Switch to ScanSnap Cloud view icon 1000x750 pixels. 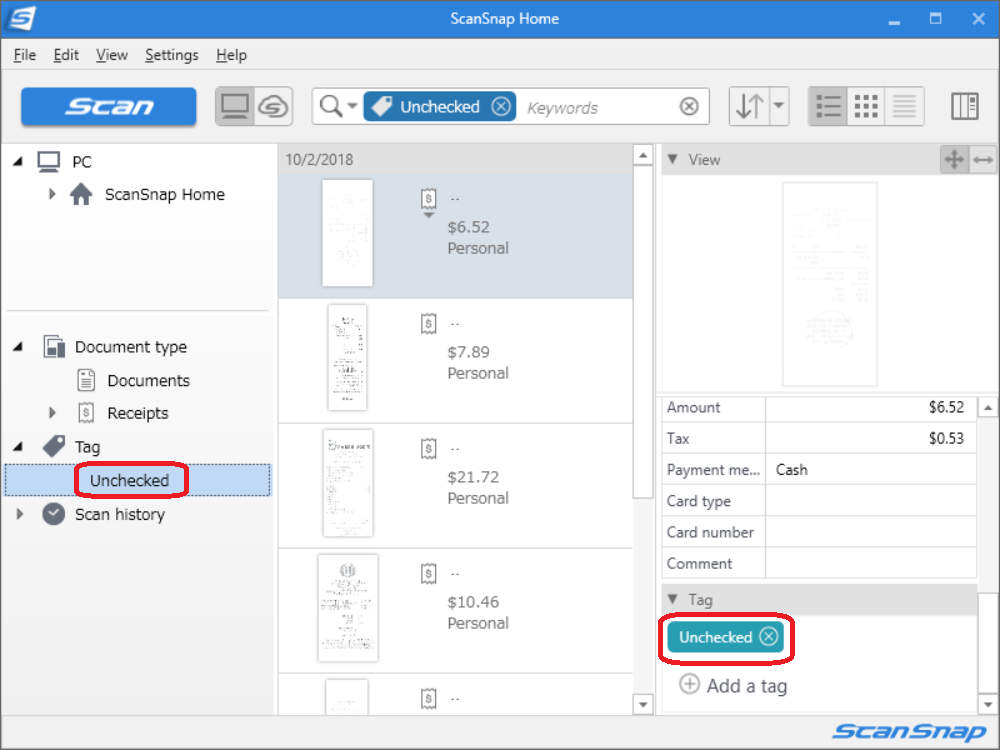click(x=273, y=106)
